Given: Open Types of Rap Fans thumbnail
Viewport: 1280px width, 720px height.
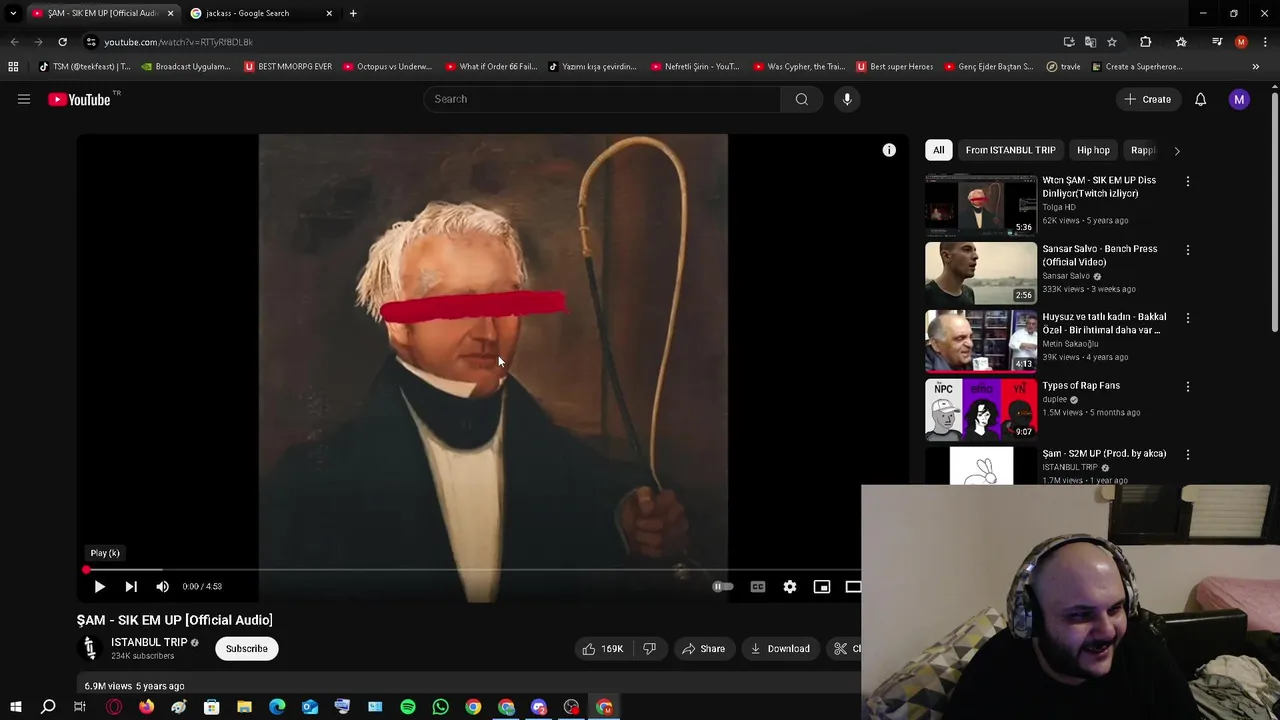Looking at the screenshot, I should coord(981,409).
